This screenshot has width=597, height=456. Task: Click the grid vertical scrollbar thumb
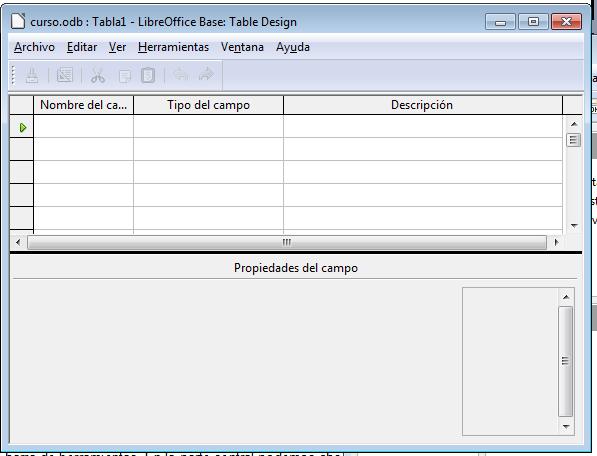(573, 140)
